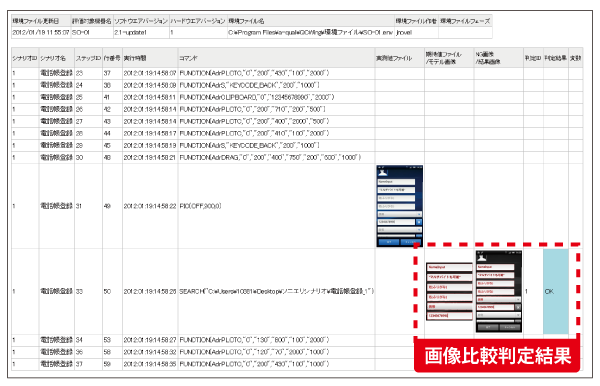Image resolution: width=600 pixels, height=386 pixels.
Task: Select the blue OK judgment result cell
Action: (556, 292)
